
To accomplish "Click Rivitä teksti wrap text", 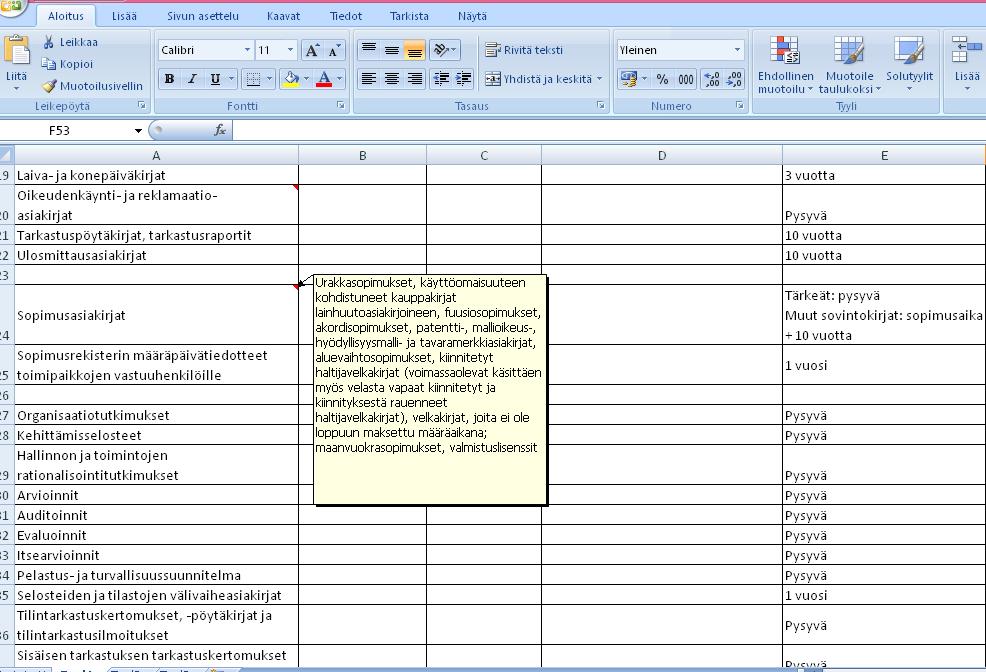I will click(x=524, y=50).
